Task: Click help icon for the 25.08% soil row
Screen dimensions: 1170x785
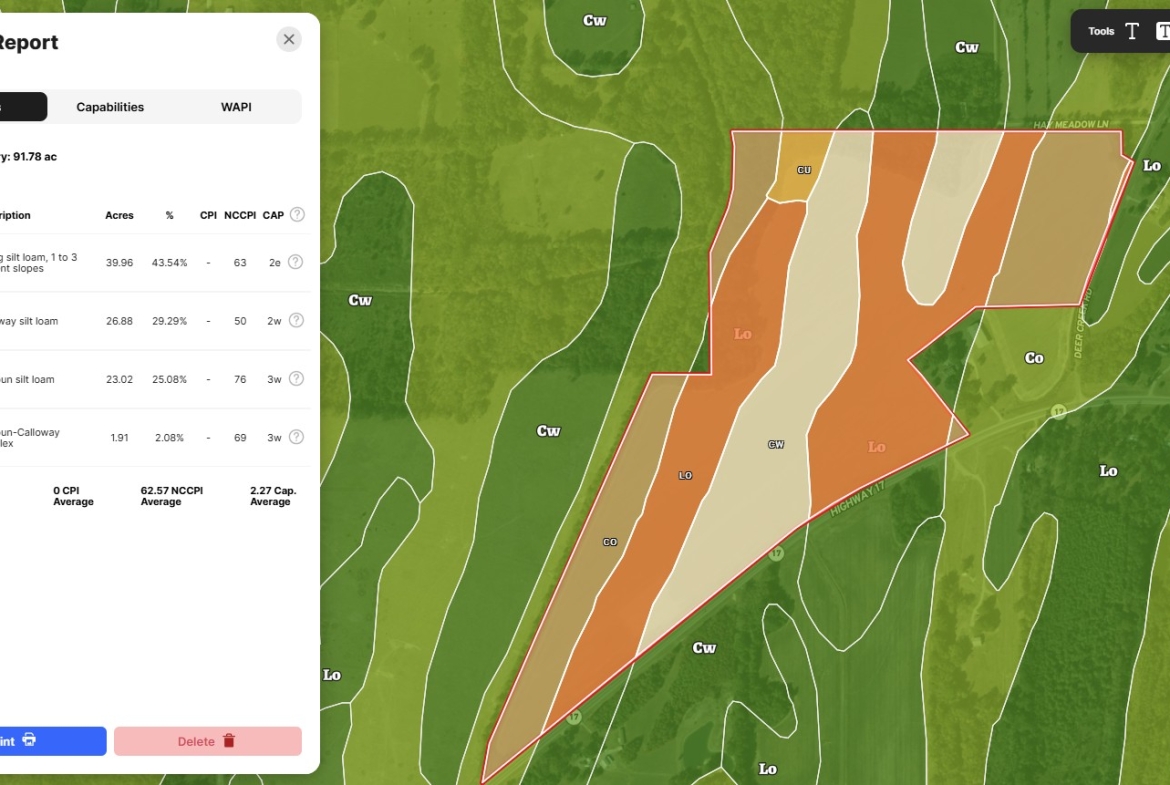Action: pos(295,379)
